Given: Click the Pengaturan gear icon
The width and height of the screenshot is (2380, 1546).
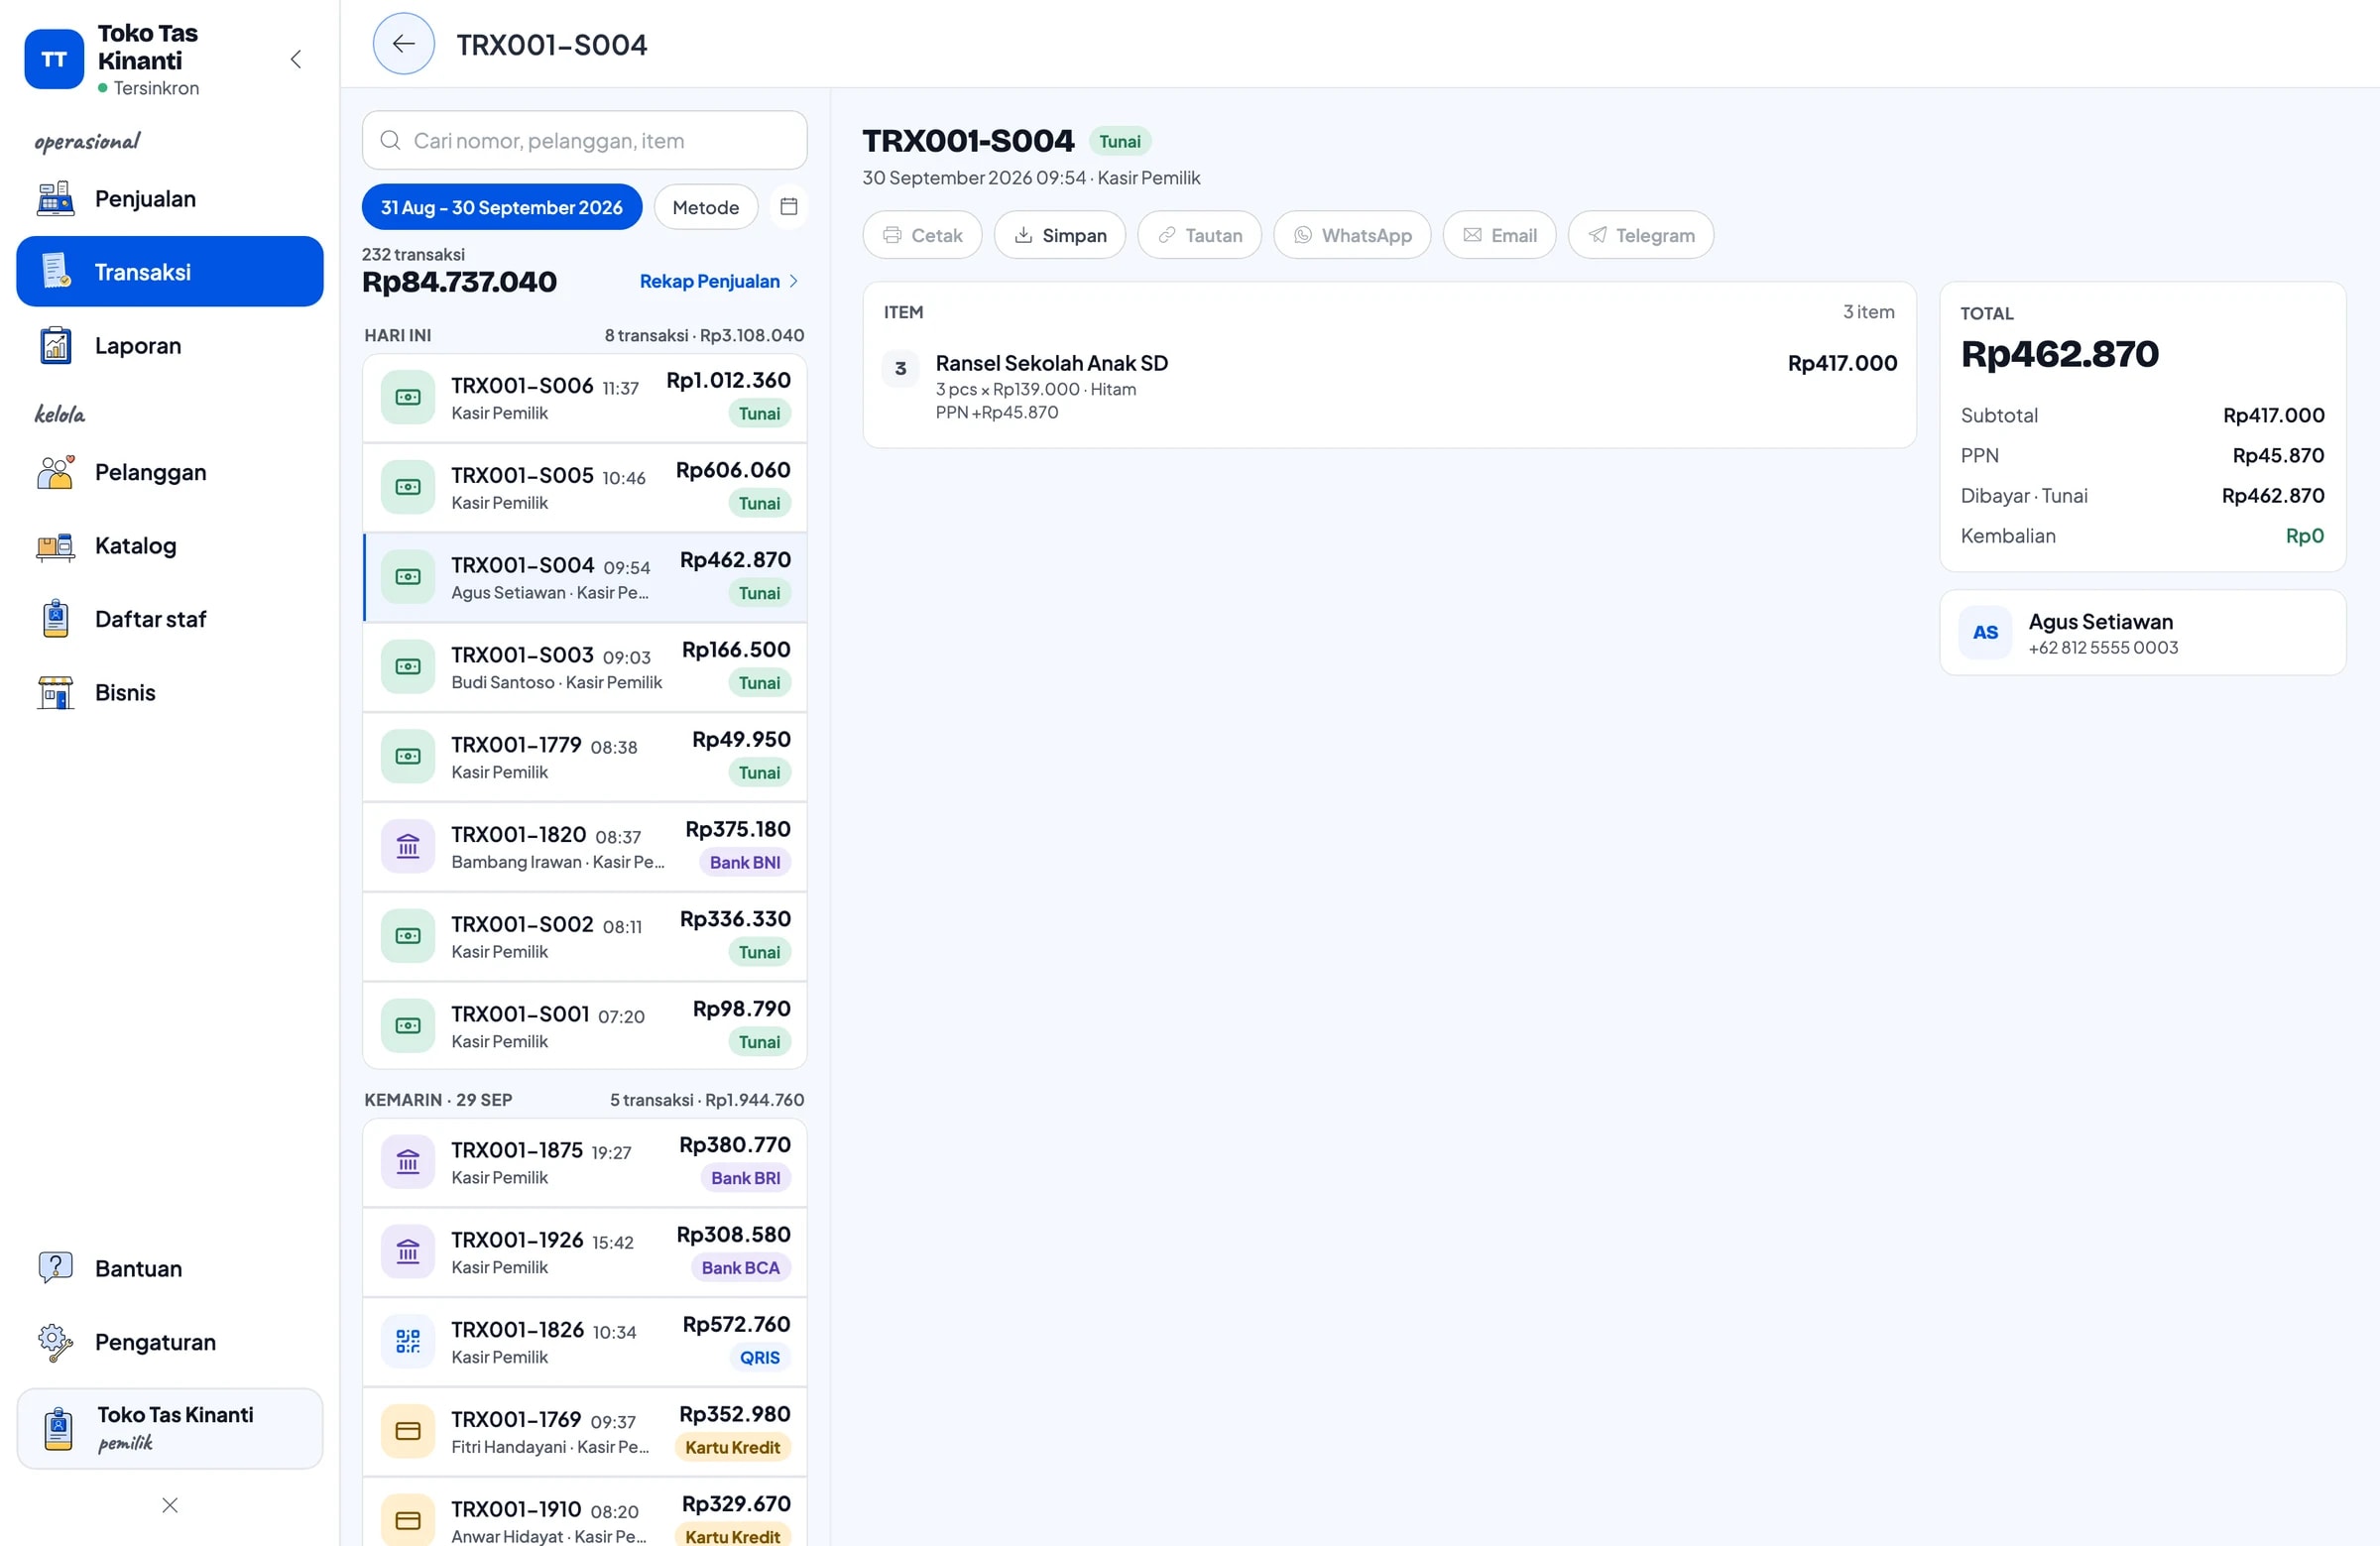Looking at the screenshot, I should 56,1342.
